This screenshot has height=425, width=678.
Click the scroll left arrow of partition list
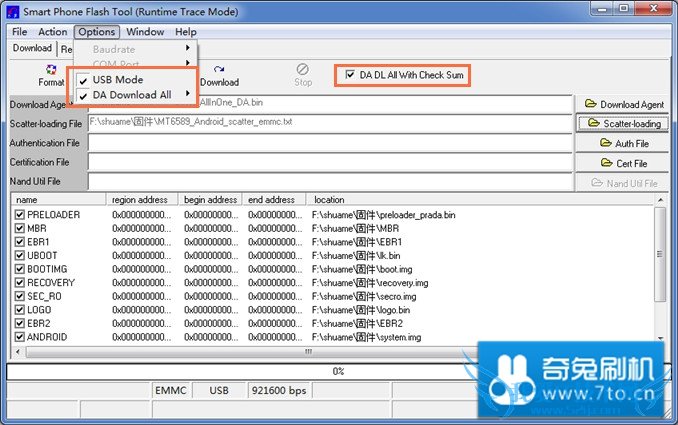coord(18,352)
